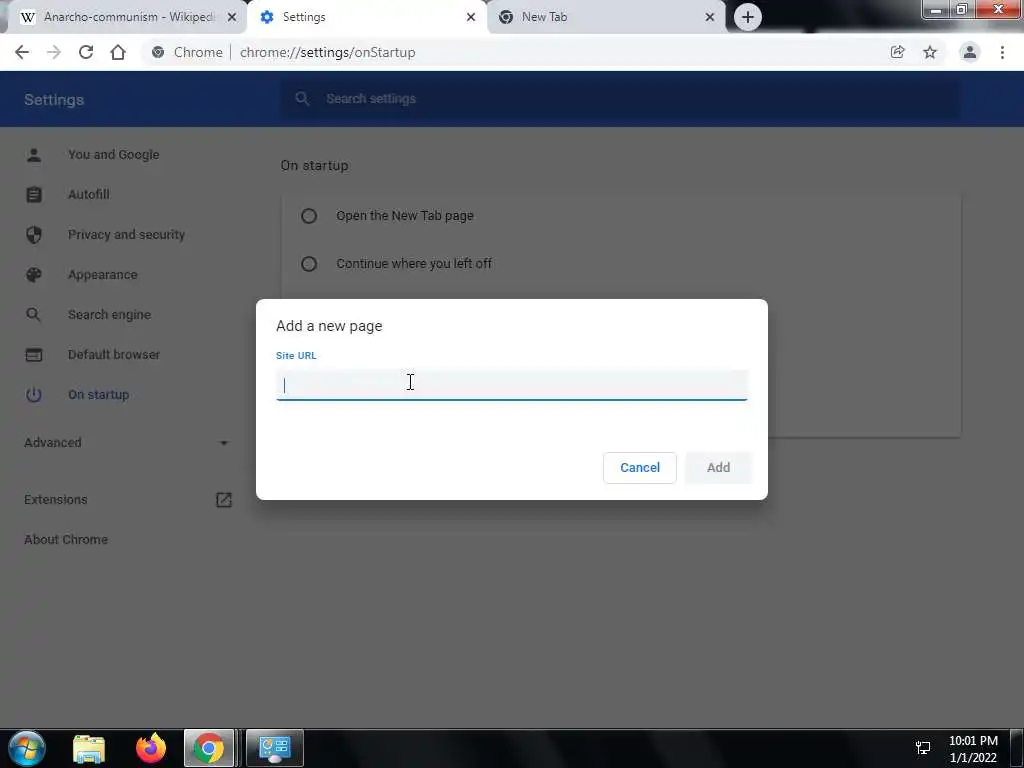Click the search magnifier icon in settings header
Screen dimensions: 1024x768
(302, 99)
